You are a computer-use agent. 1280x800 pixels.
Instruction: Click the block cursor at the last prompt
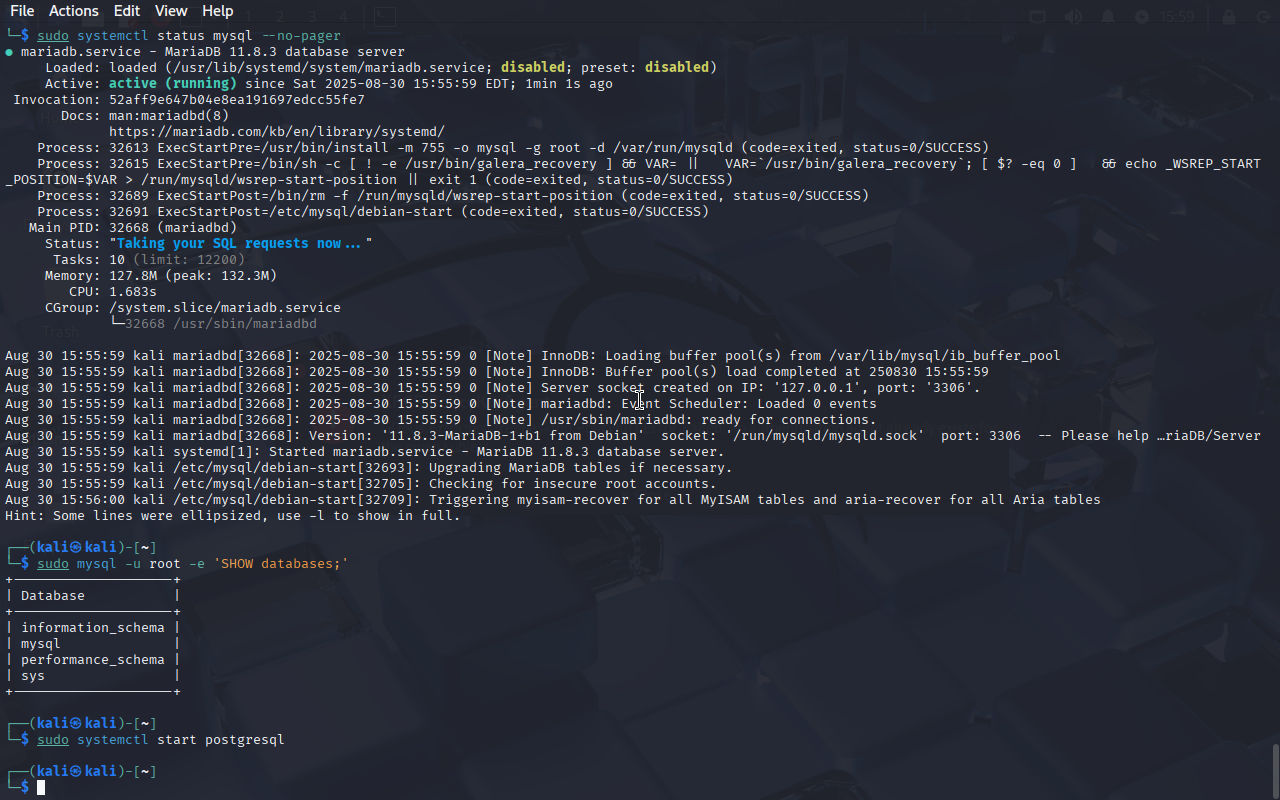click(x=41, y=788)
